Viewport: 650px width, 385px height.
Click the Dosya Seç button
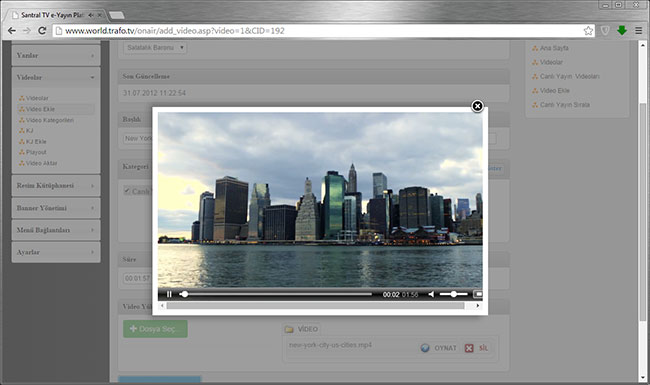pyautogui.click(x=155, y=329)
